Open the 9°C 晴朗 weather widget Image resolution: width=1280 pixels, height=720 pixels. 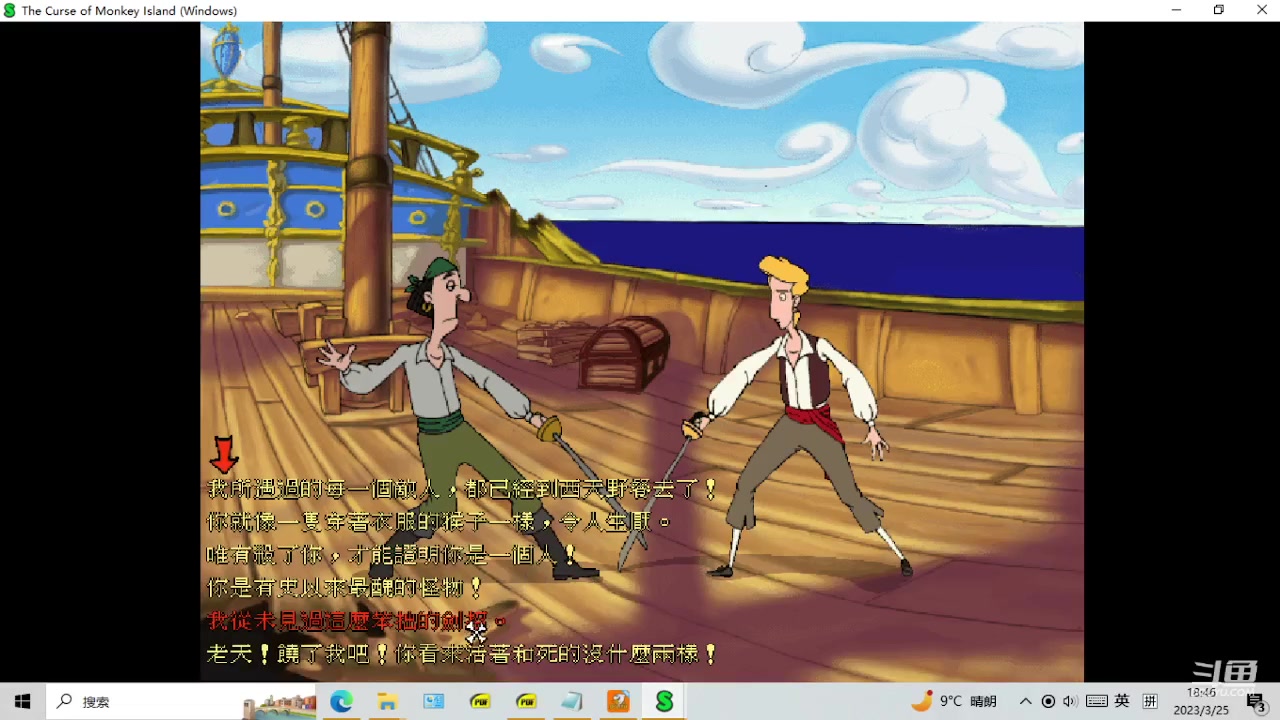click(954, 702)
